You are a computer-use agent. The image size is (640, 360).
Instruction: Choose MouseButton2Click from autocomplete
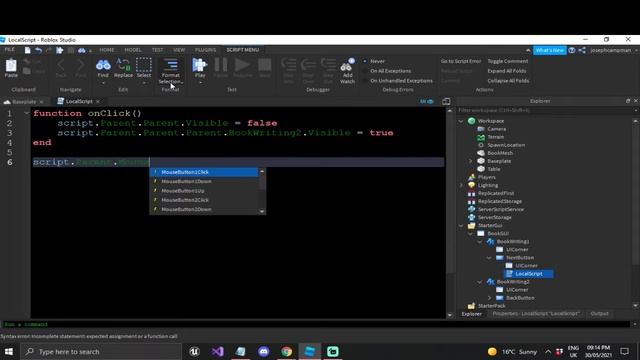pos(204,200)
